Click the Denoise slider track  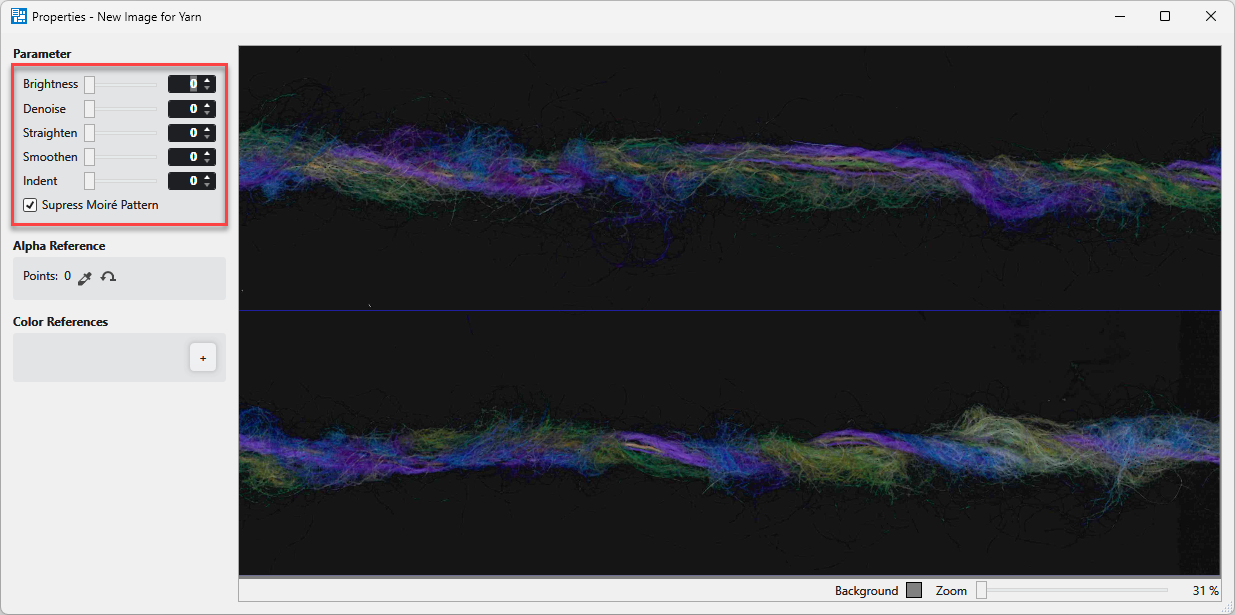(x=125, y=108)
